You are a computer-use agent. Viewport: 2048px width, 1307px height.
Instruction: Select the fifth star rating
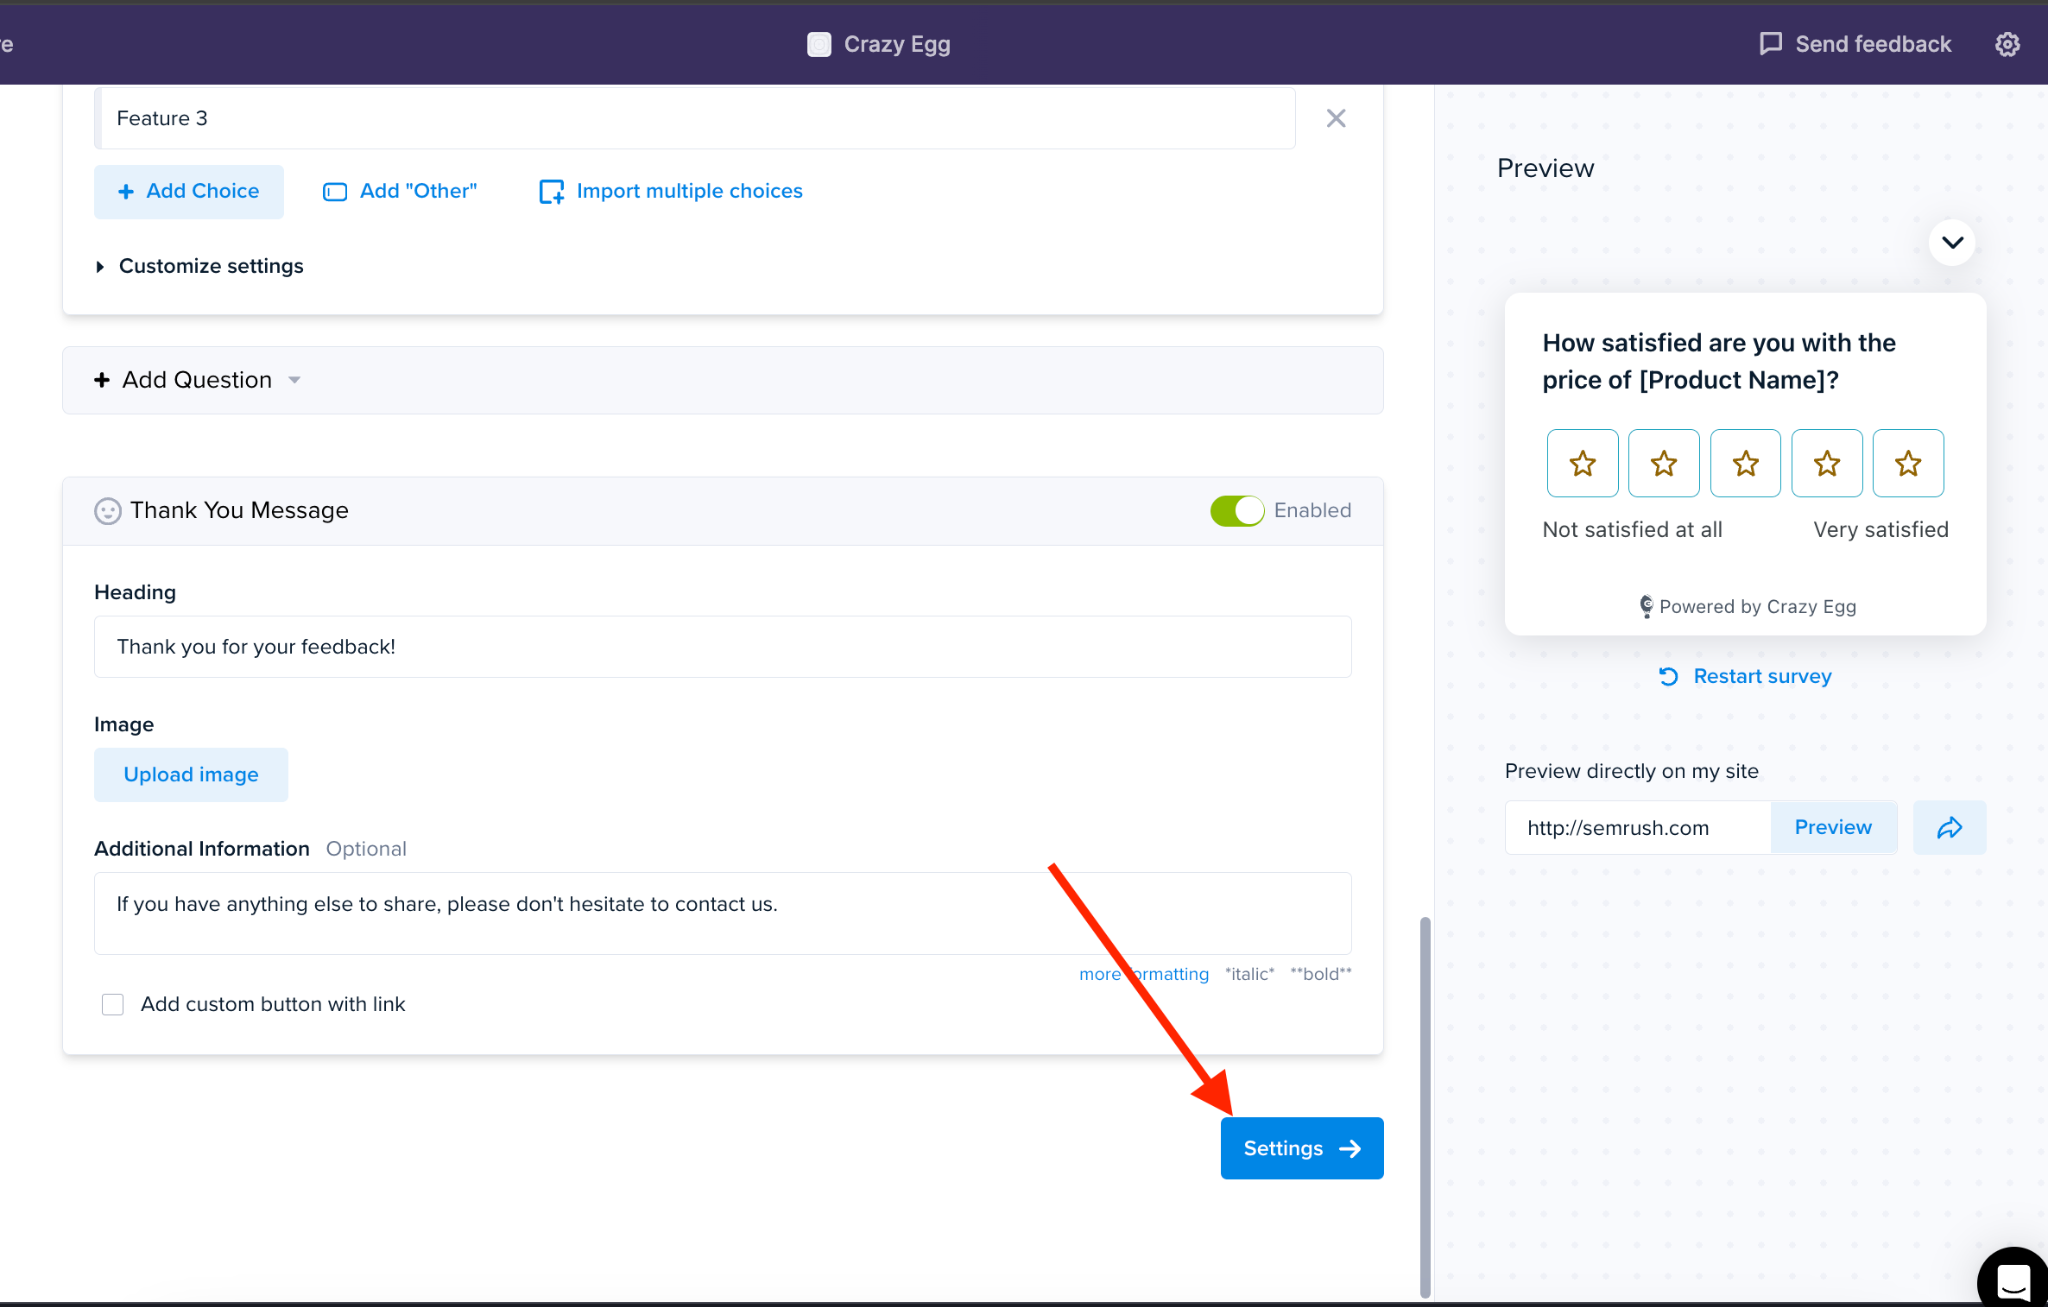tap(1908, 463)
